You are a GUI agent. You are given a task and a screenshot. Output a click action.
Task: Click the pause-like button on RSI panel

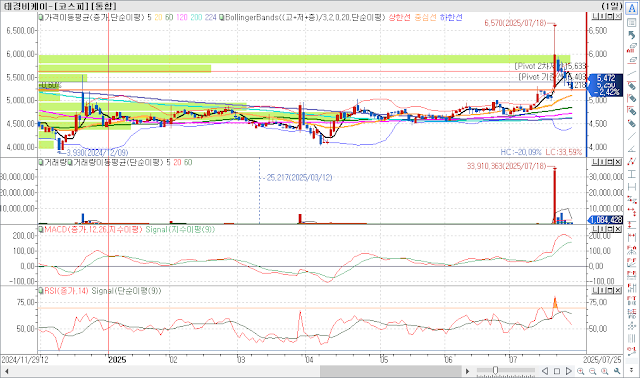(x=602, y=290)
